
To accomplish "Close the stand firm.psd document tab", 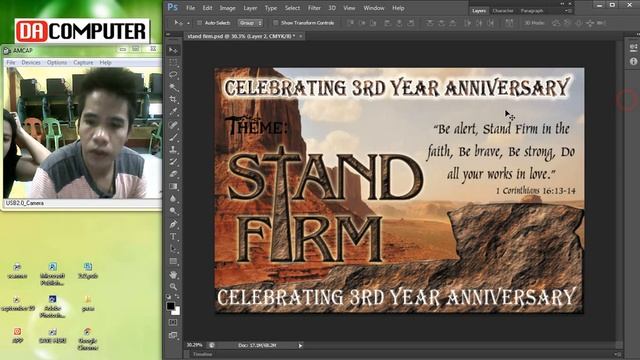I will coord(301,36).
